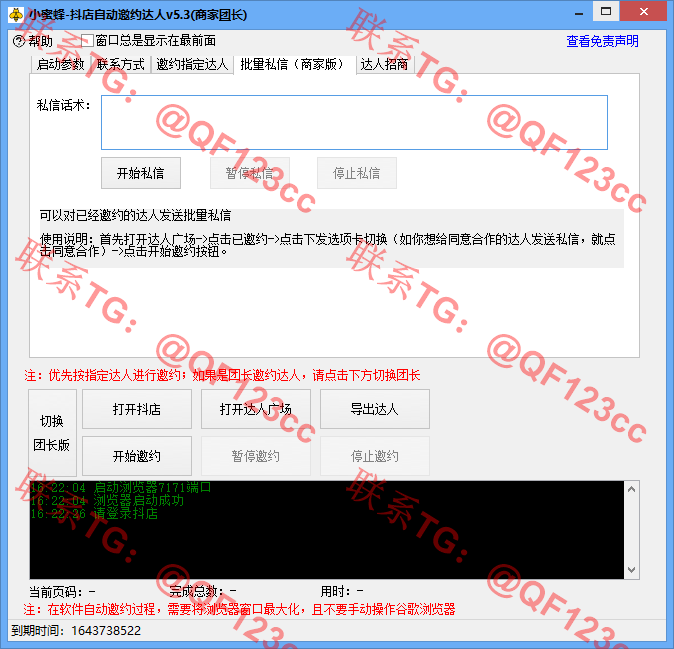This screenshot has width=674, height=649.
Task: Click the red note starting 注：优先按指定达人进行邀约
Action: [x=222, y=375]
